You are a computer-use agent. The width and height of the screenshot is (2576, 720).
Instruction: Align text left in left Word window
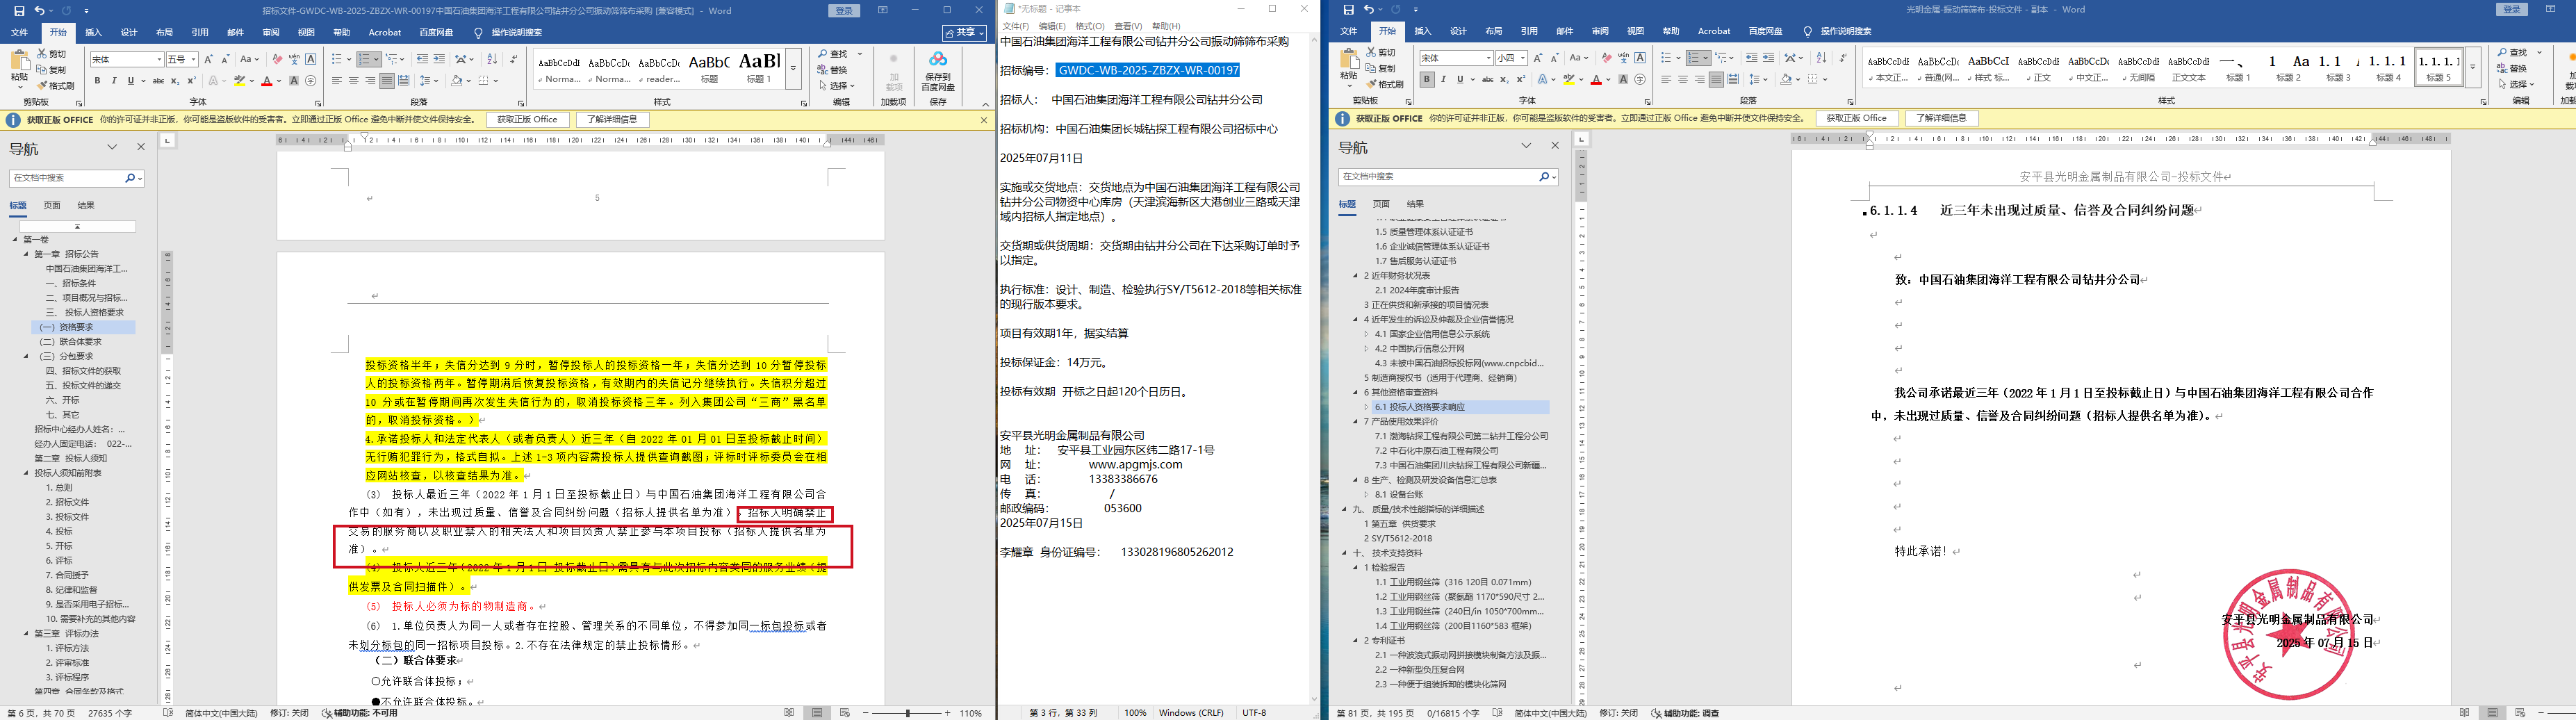click(x=337, y=81)
